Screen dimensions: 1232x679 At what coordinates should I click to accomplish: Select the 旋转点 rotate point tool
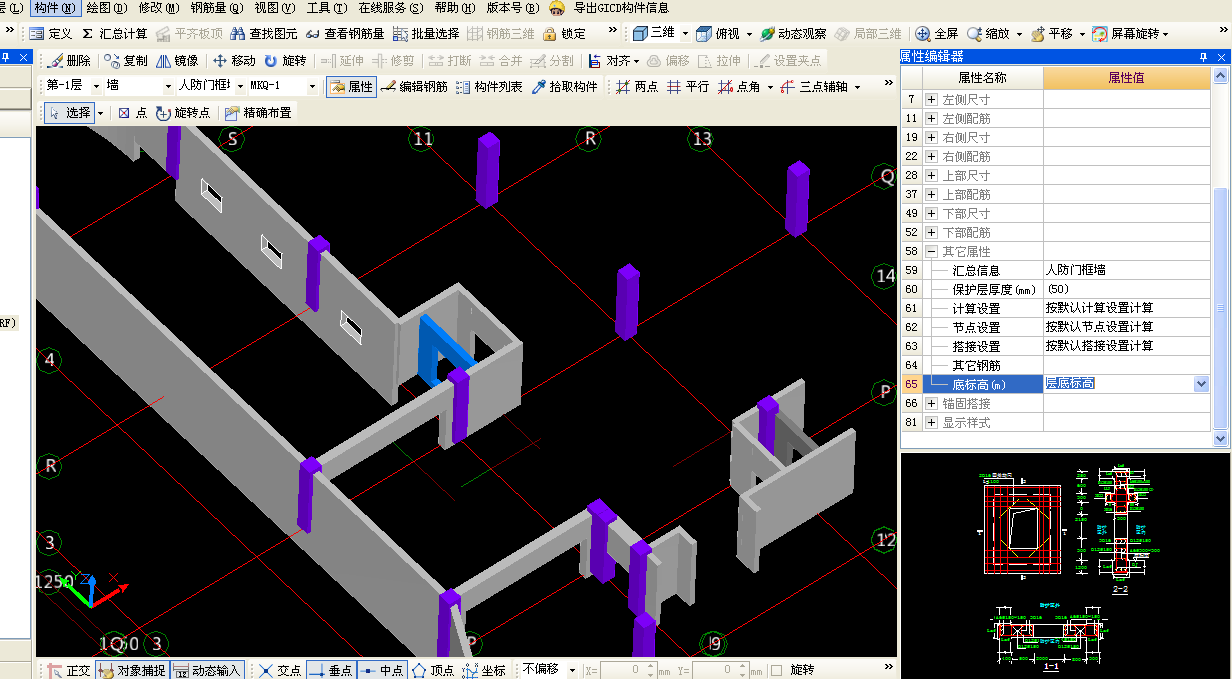tap(183, 113)
